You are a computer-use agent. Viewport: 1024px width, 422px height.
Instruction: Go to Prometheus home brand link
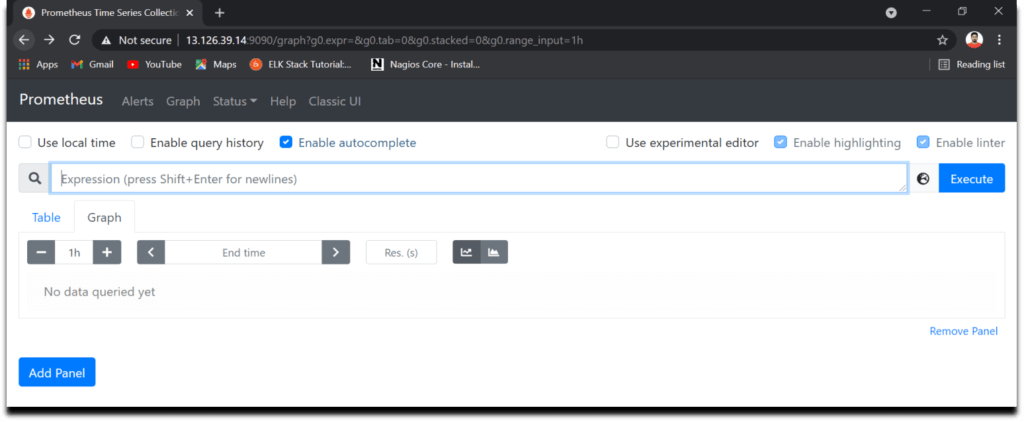(61, 99)
